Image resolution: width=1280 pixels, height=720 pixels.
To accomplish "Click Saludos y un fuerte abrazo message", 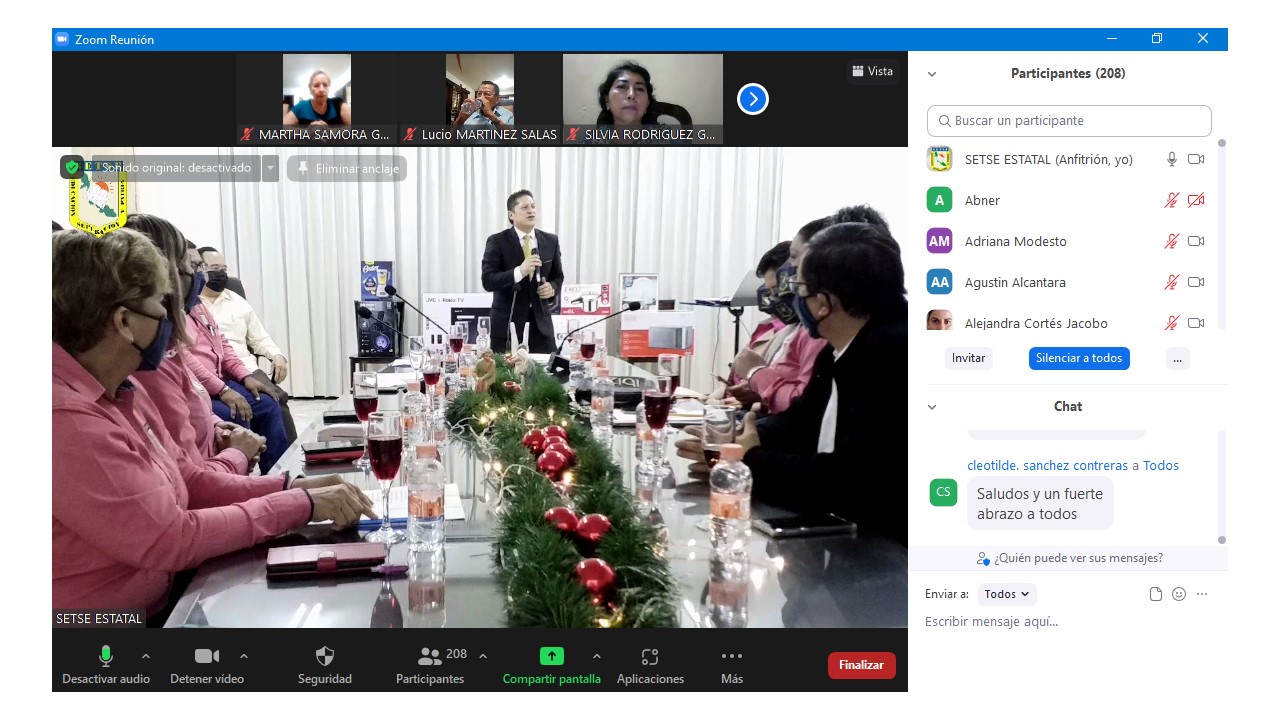I will 1040,503.
